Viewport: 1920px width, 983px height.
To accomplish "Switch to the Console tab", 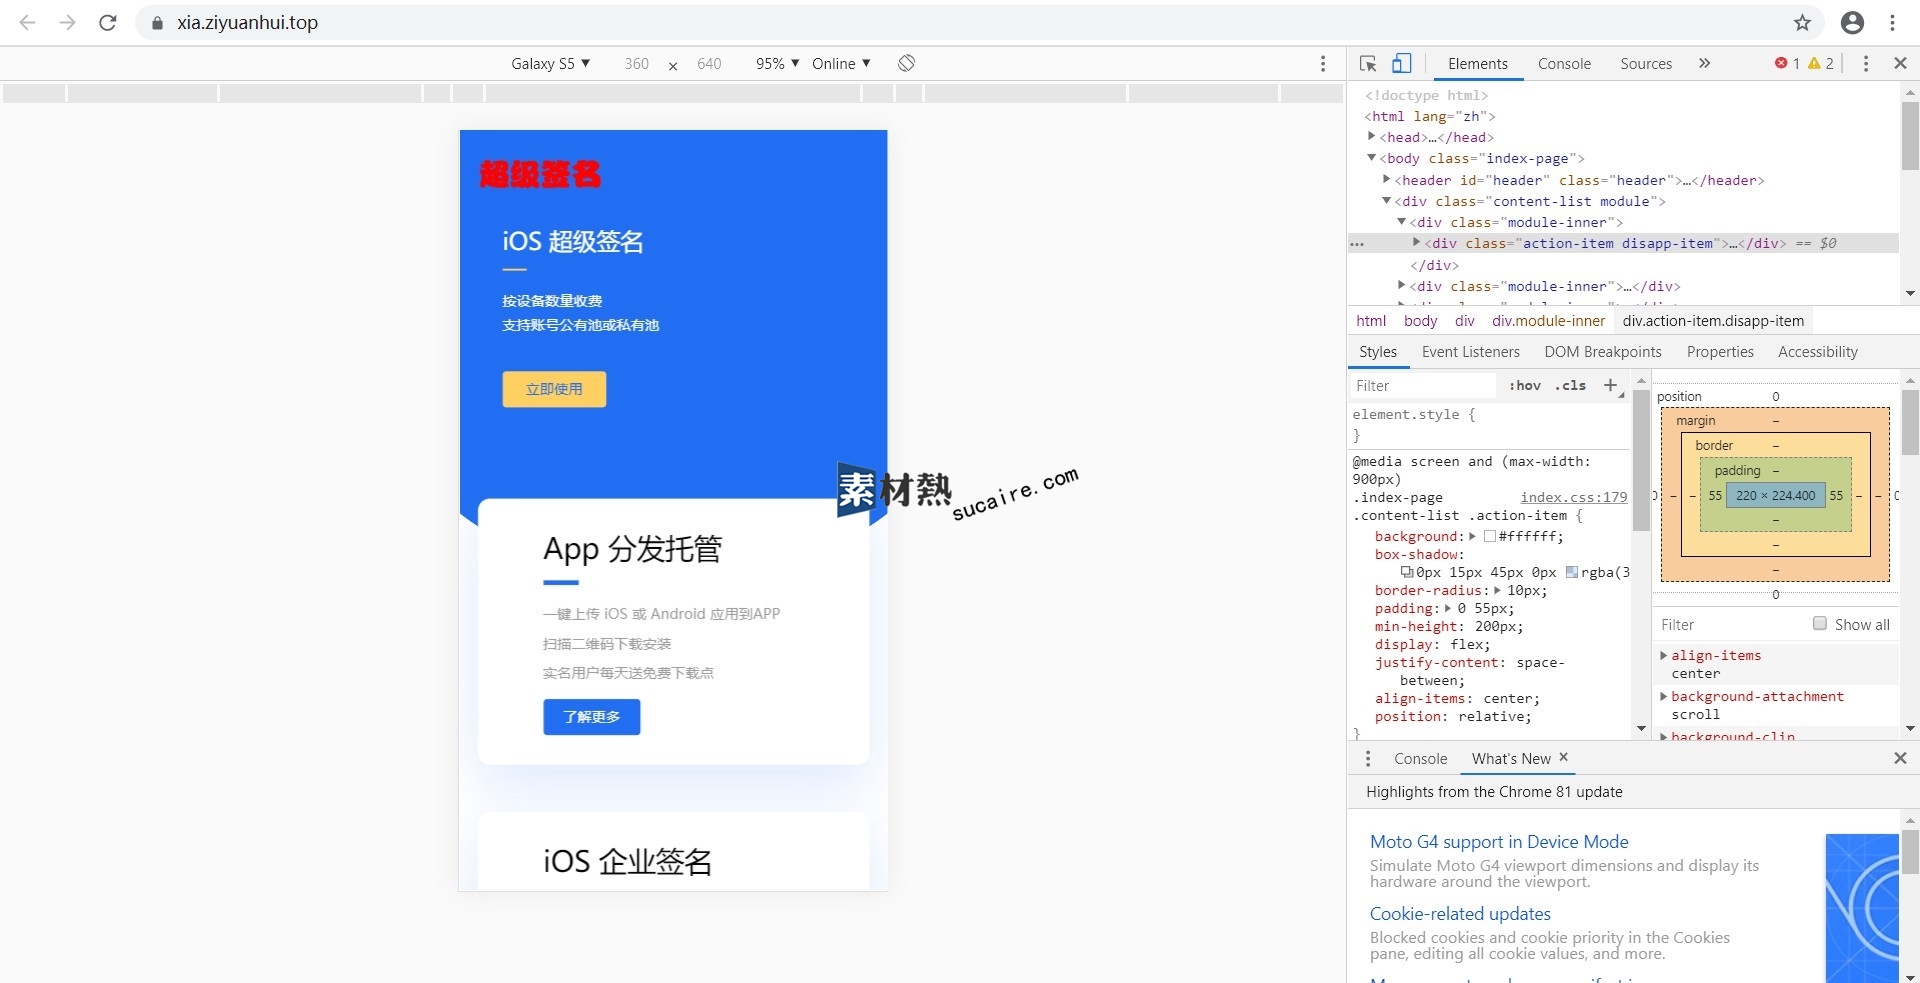I will [x=1564, y=63].
